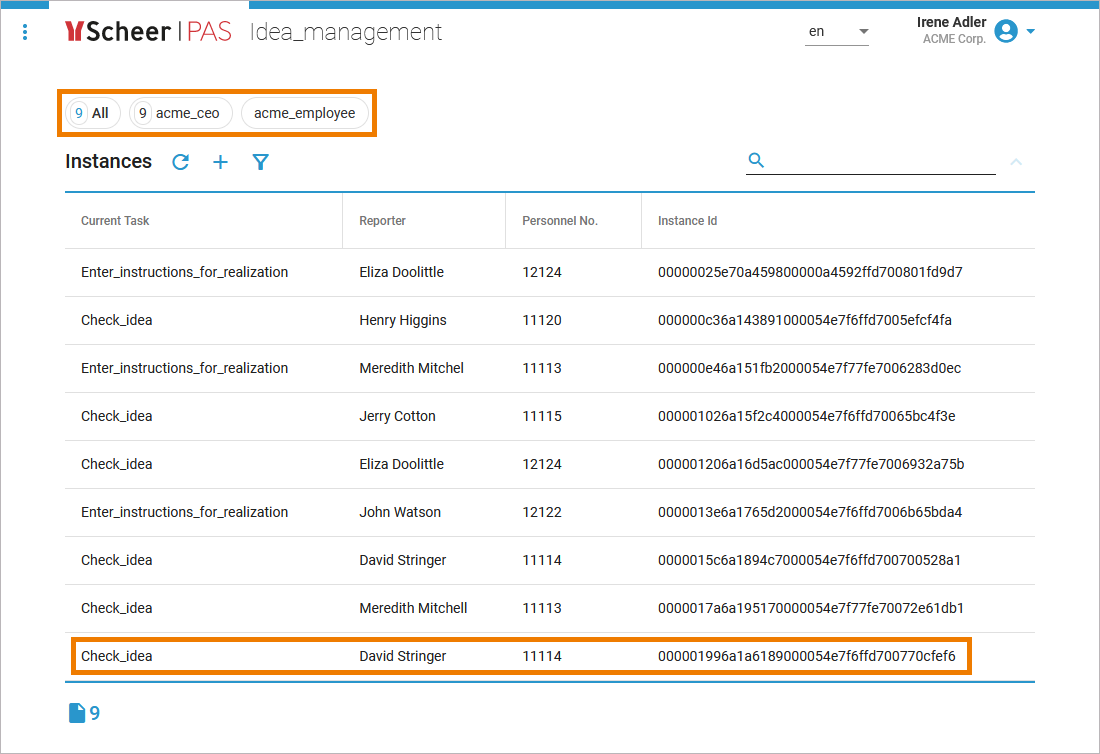Click the document count icon at bottom
1100x754 pixels.
(x=77, y=713)
